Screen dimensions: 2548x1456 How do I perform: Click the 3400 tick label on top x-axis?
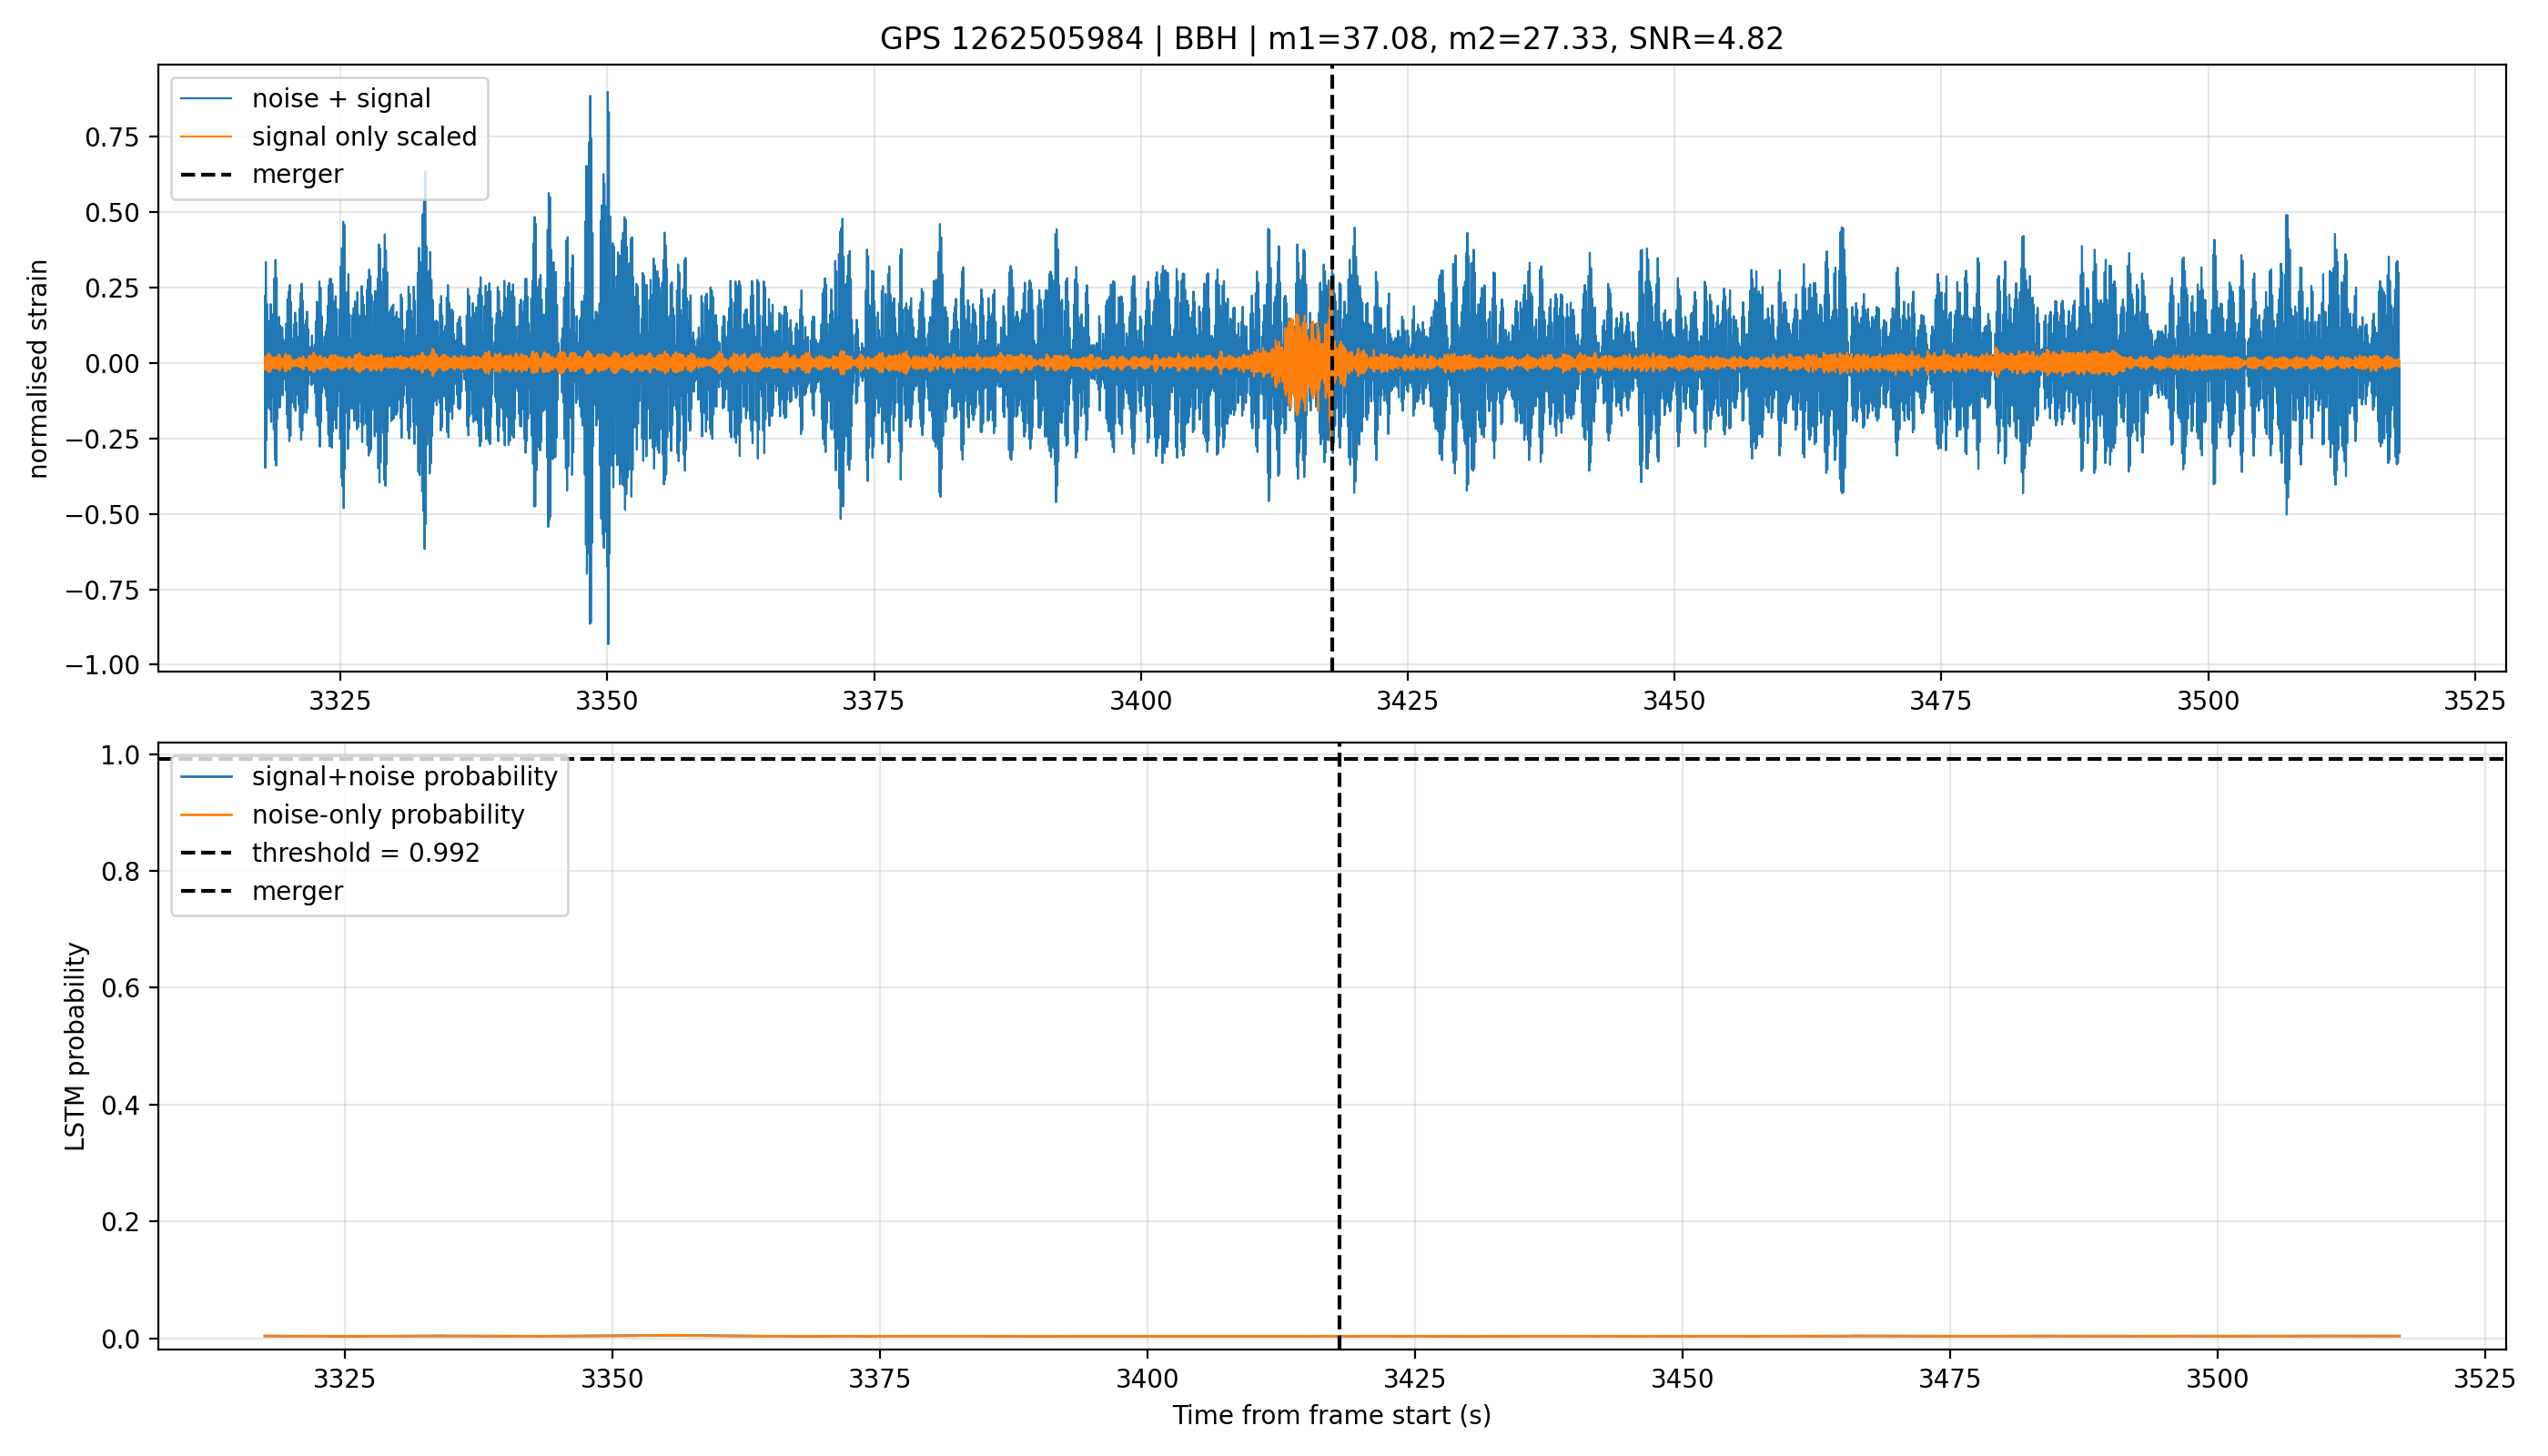pos(1140,701)
